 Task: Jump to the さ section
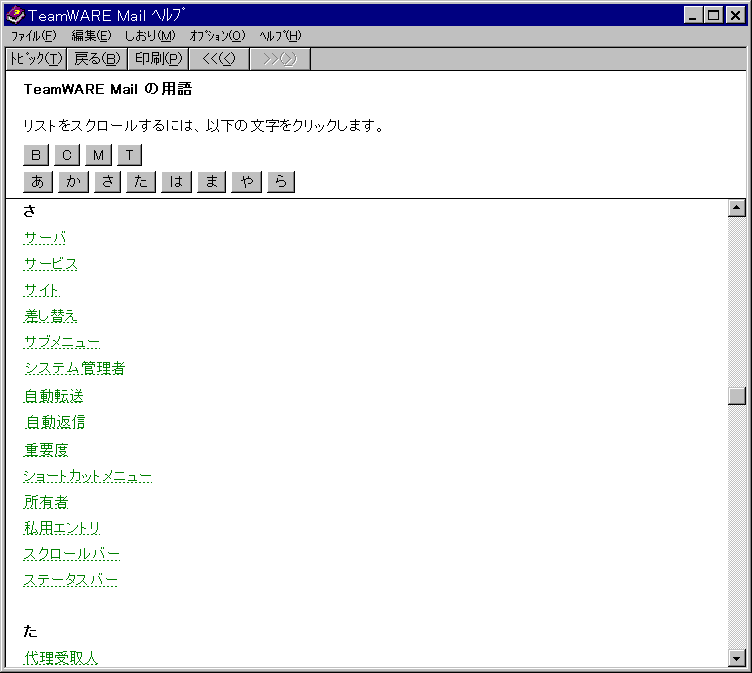click(x=107, y=182)
